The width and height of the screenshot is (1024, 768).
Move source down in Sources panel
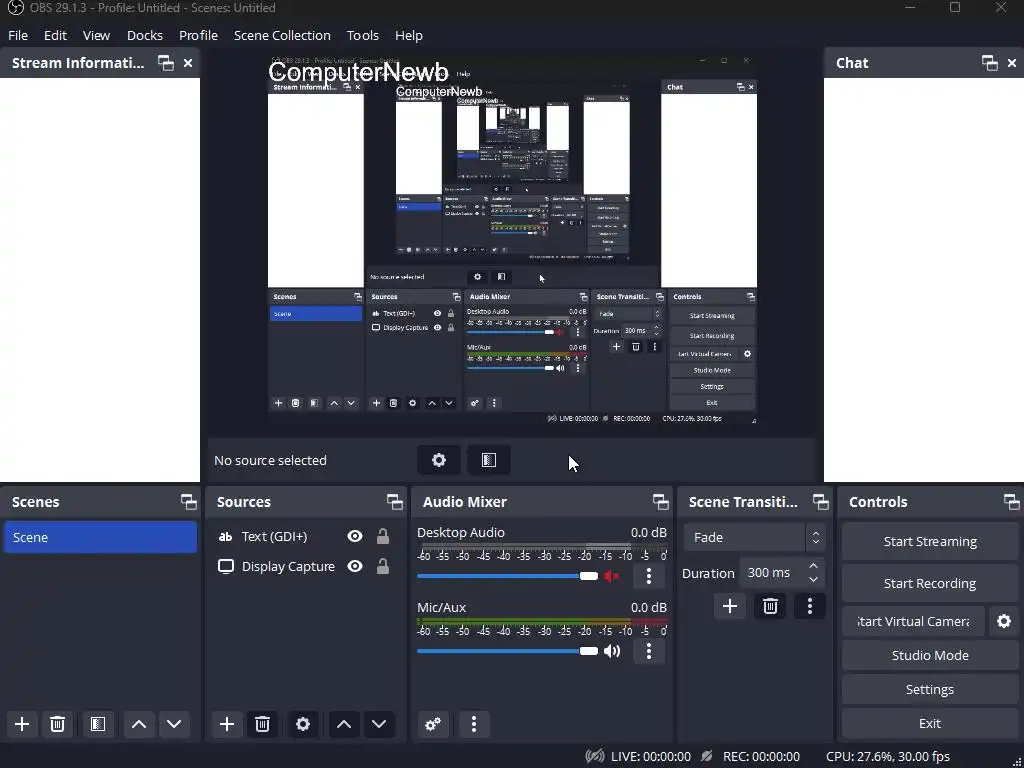coord(379,724)
